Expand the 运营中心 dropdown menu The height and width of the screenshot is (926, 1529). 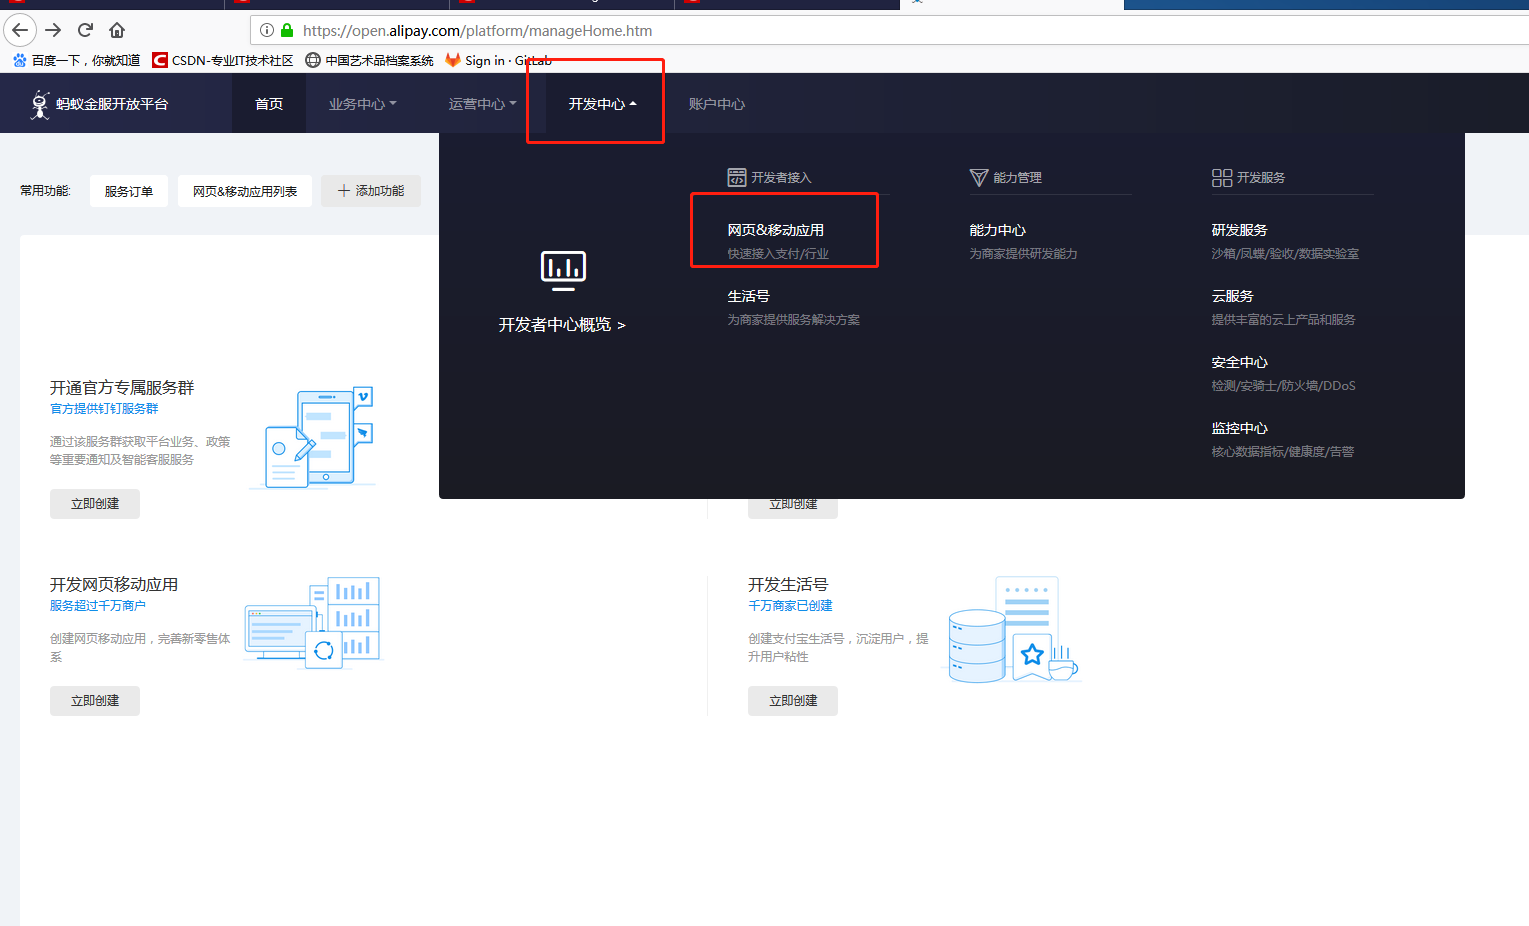click(483, 104)
